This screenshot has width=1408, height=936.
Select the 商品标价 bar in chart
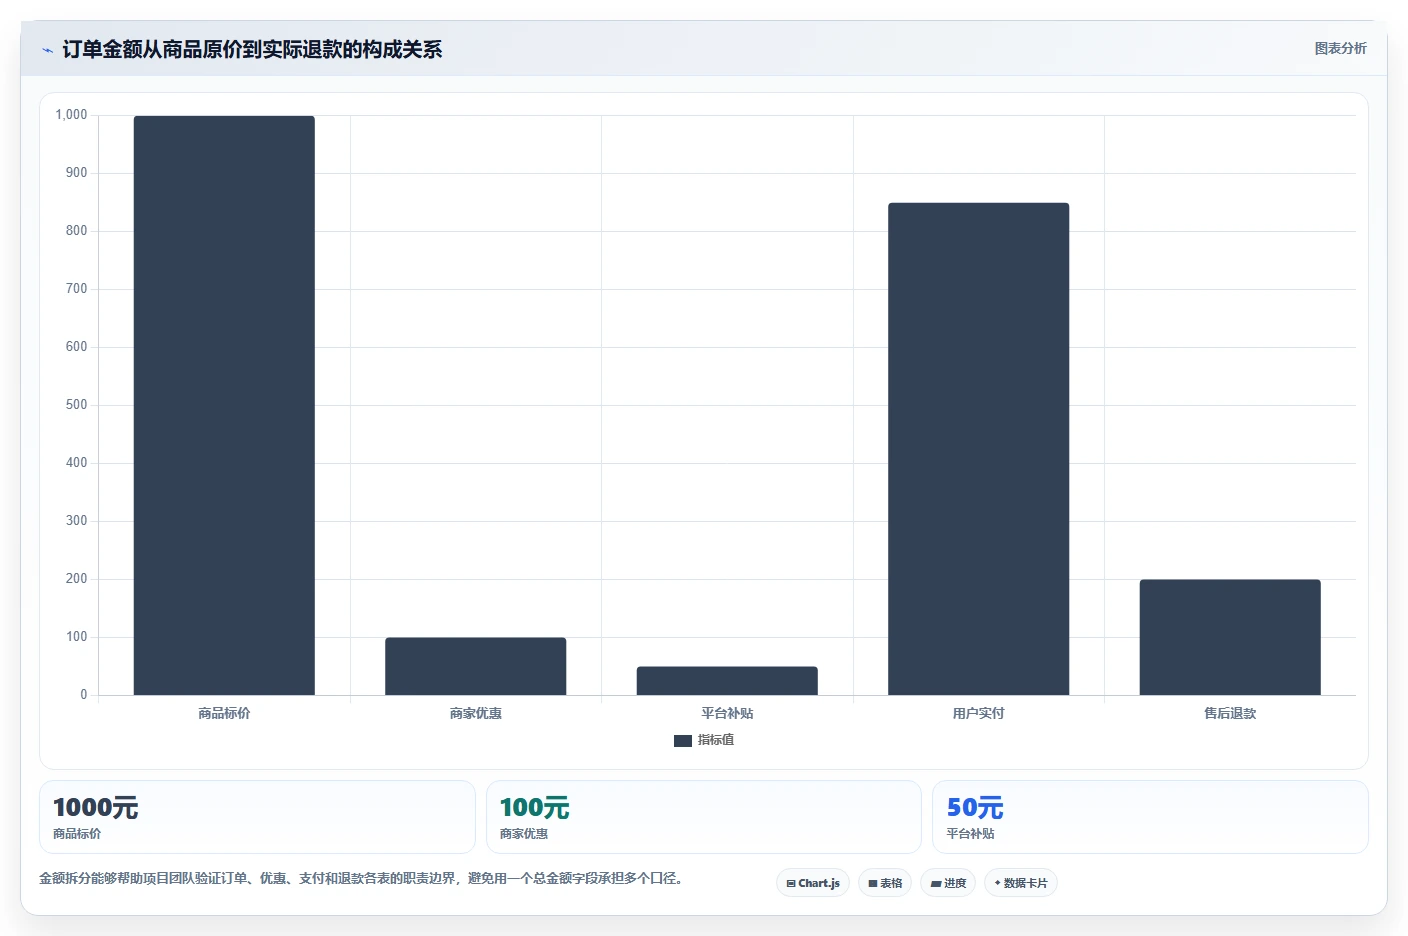224,405
